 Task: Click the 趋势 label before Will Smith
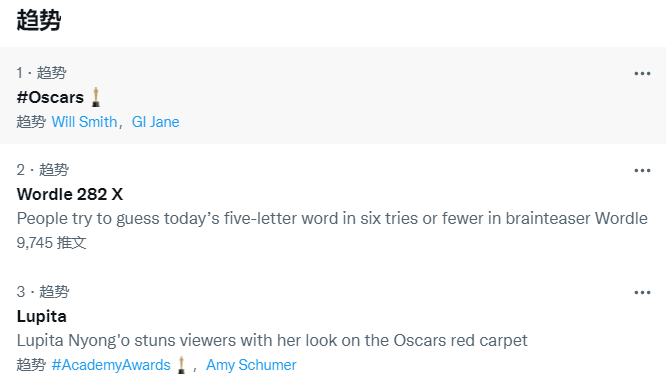pyautogui.click(x=31, y=122)
